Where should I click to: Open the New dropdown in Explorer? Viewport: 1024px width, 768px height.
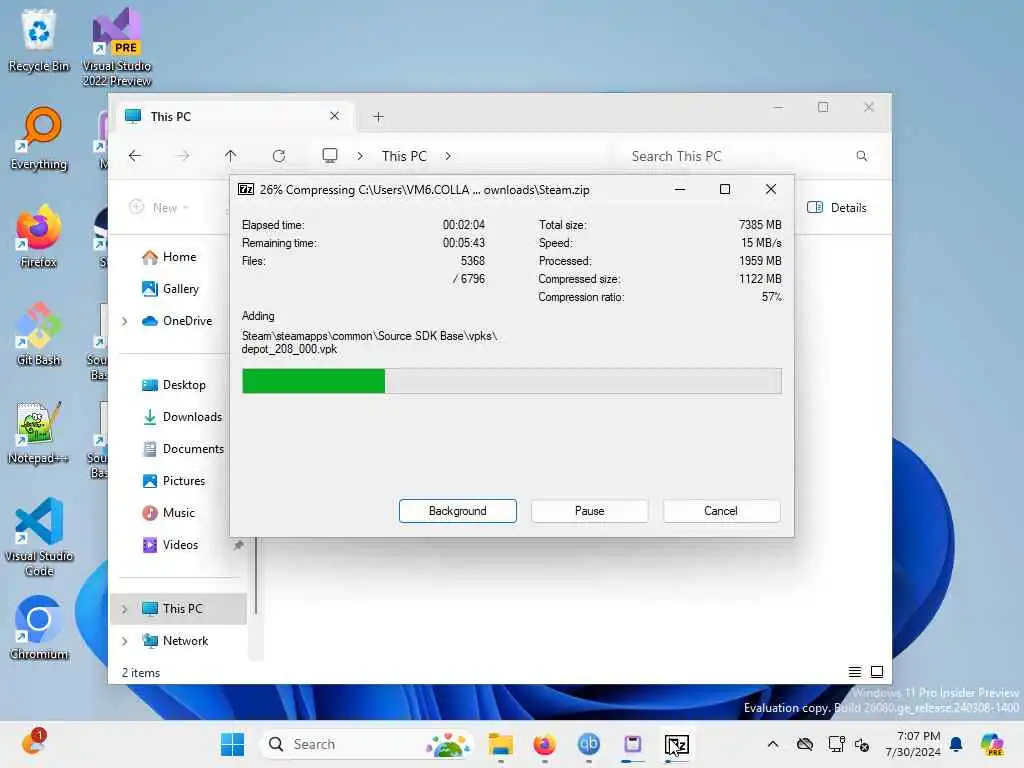(159, 208)
